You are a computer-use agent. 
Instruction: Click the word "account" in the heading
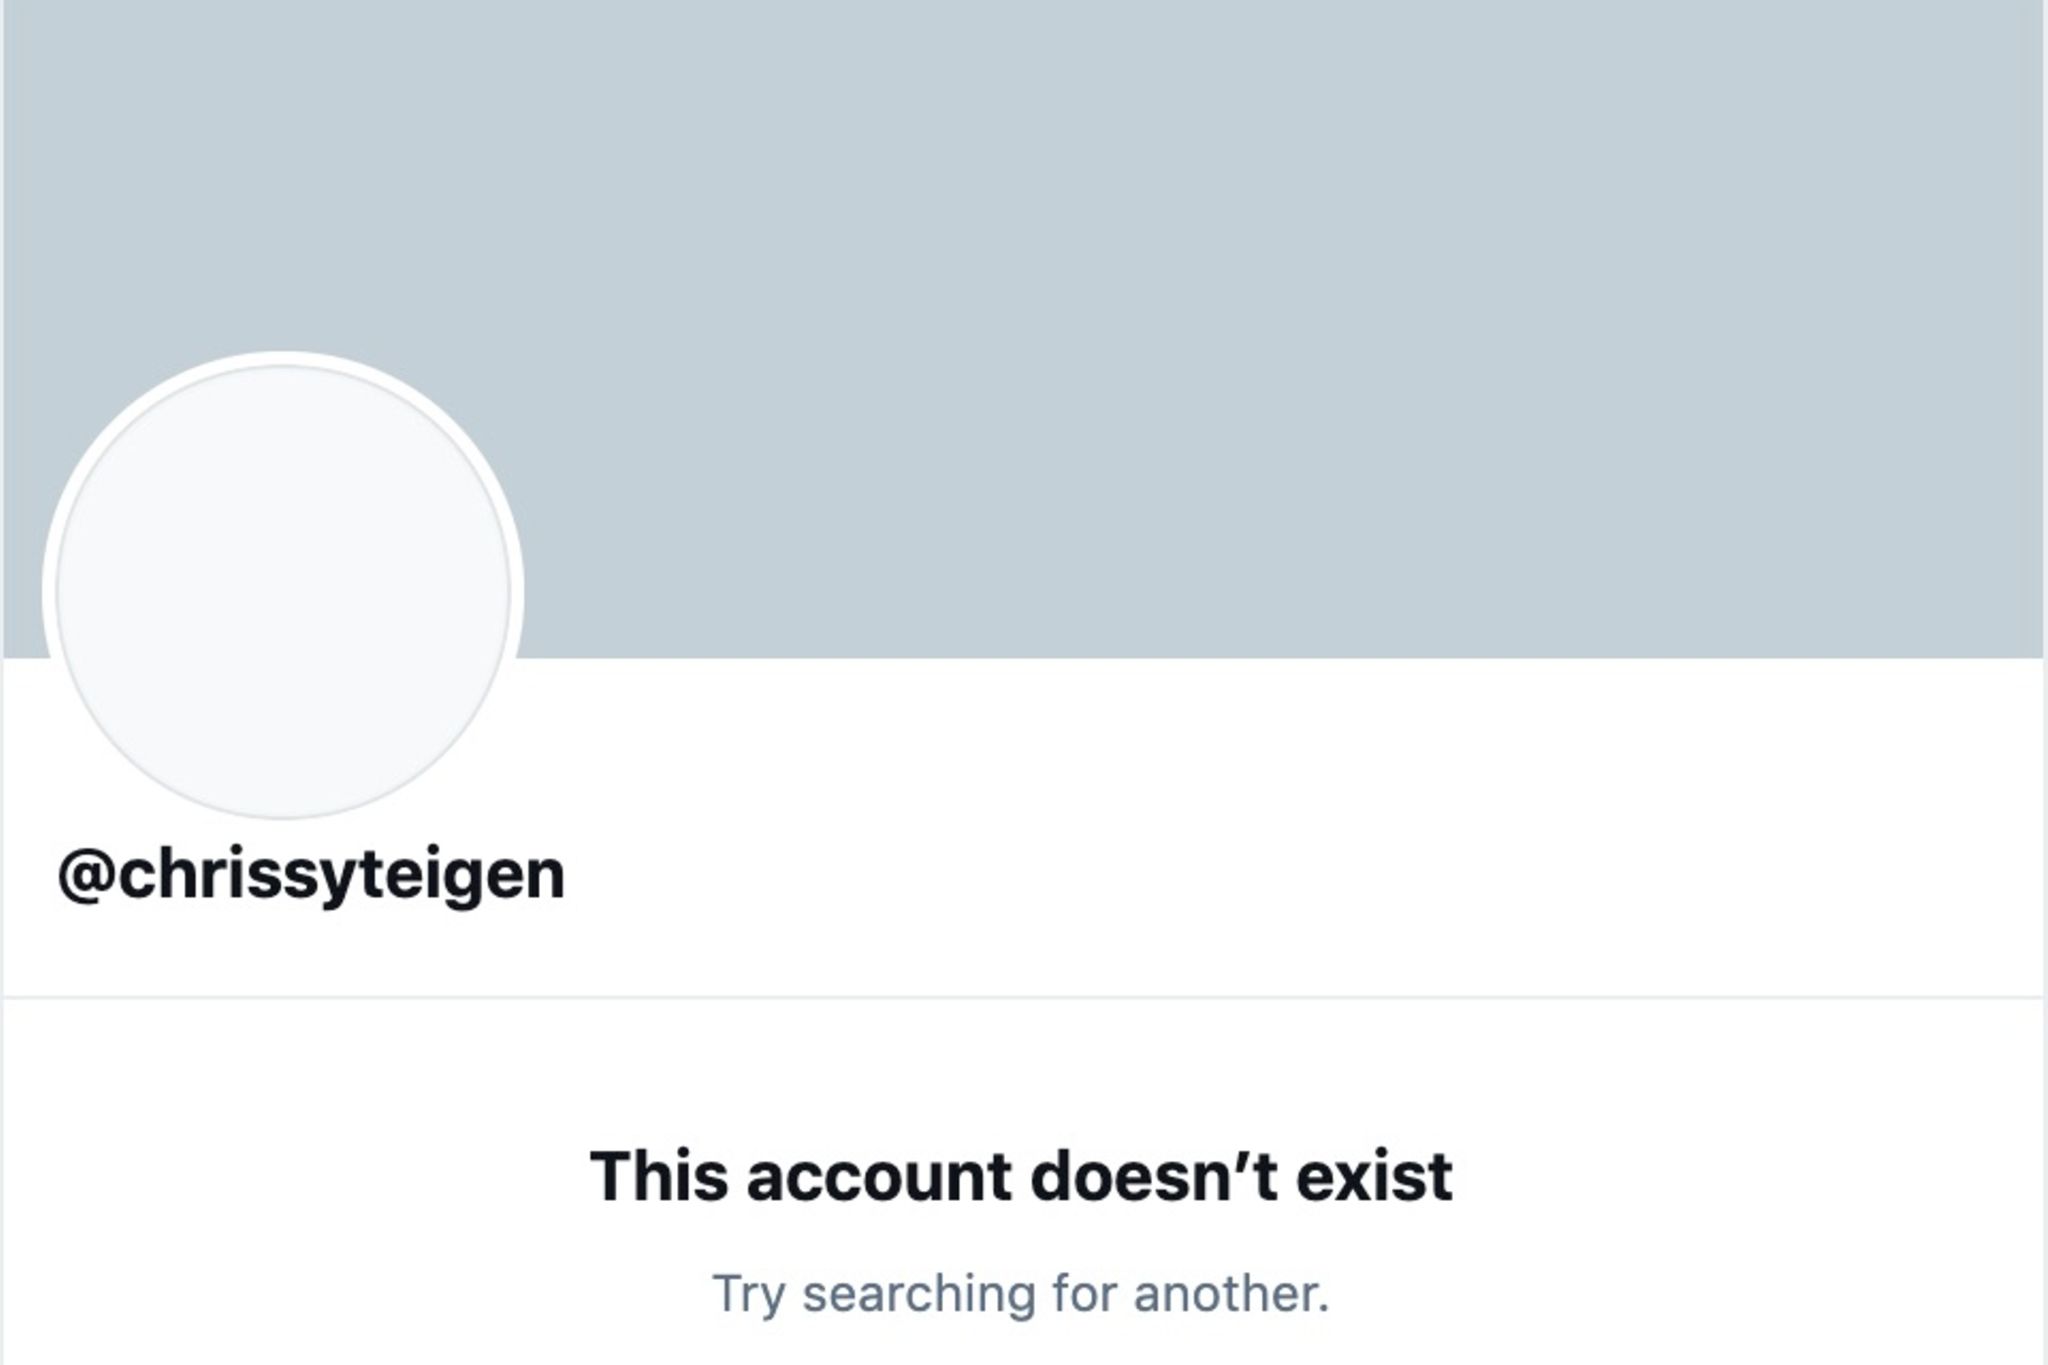click(x=879, y=1178)
